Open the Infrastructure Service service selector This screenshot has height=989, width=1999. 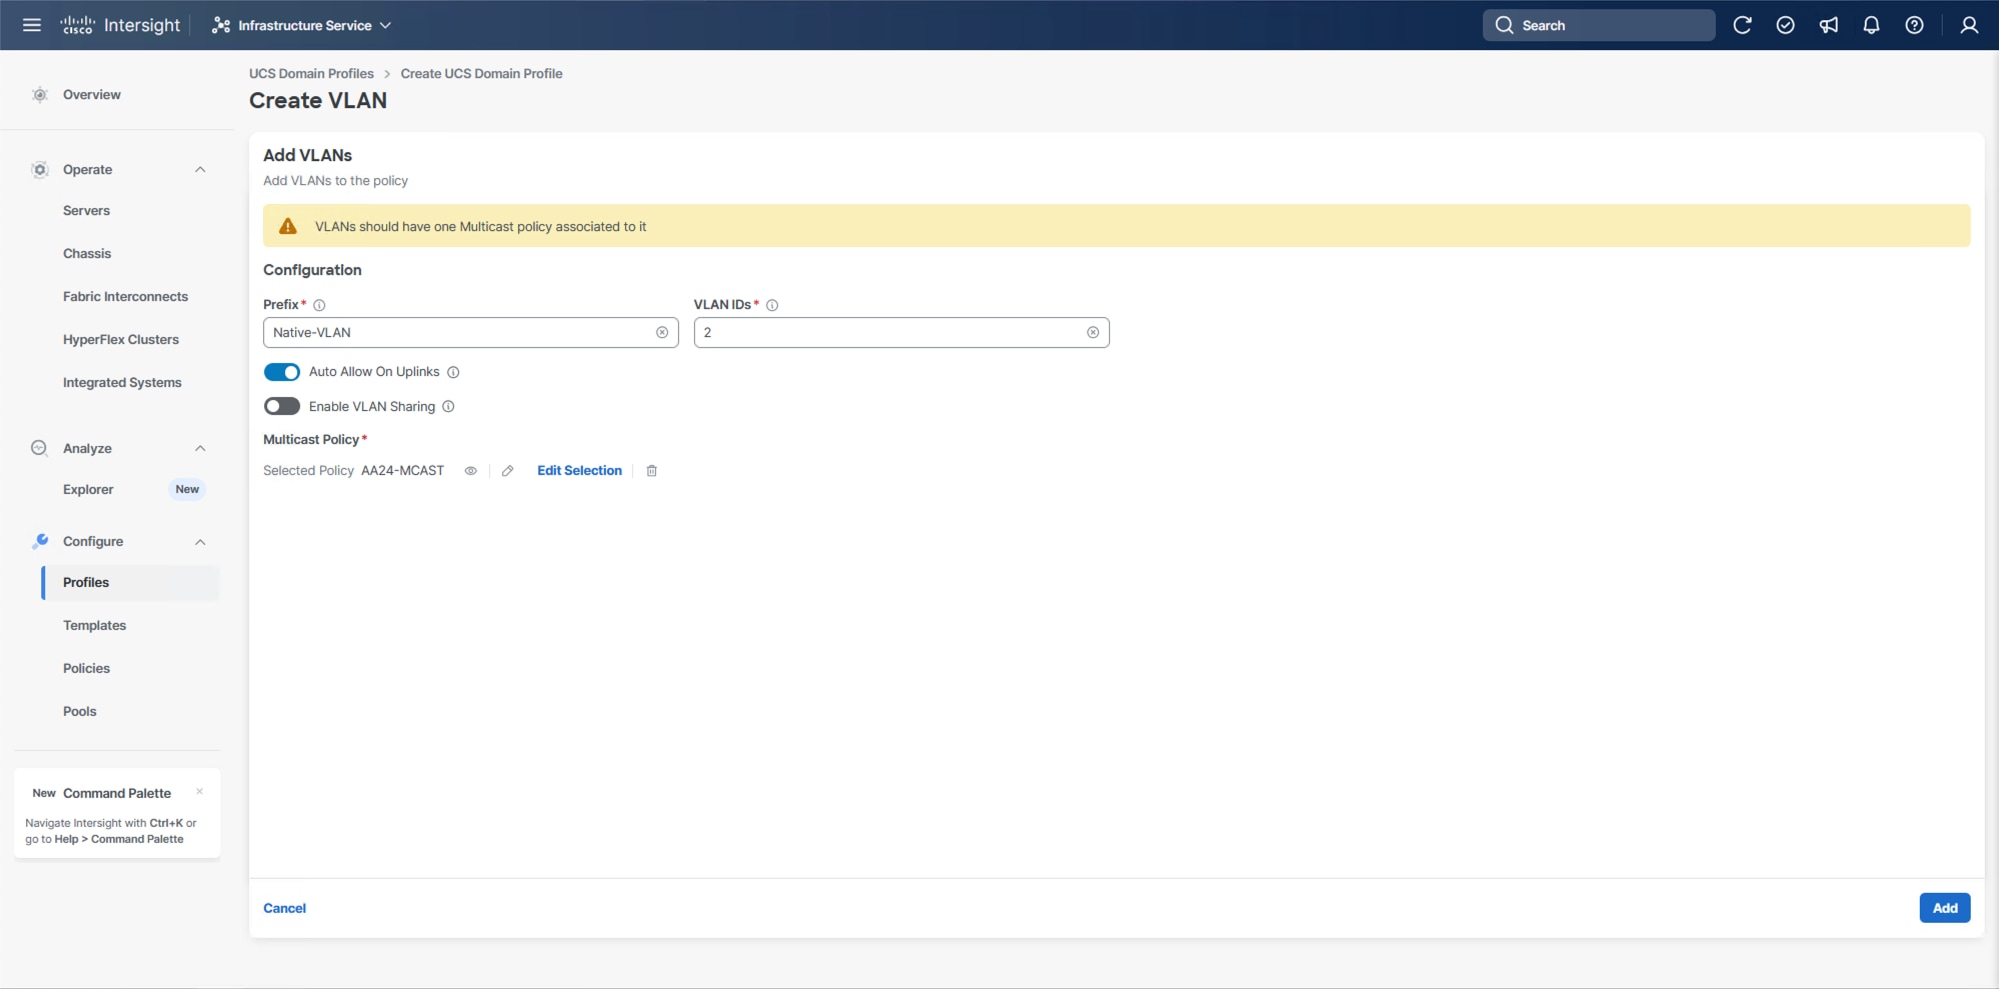pyautogui.click(x=300, y=25)
